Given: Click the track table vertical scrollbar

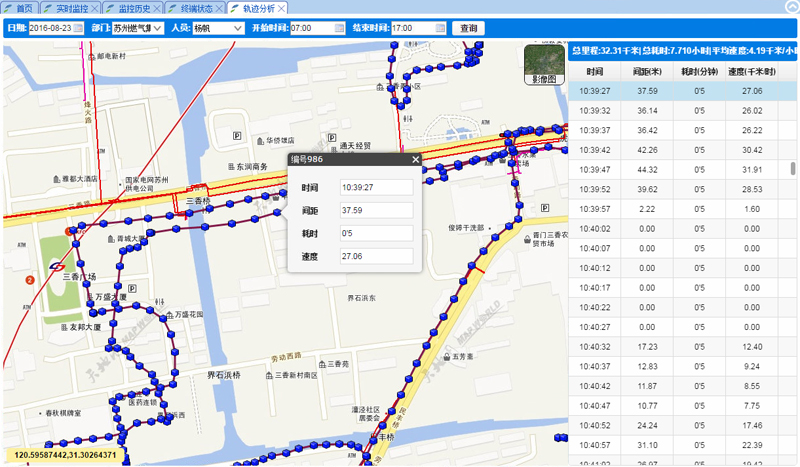Looking at the screenshot, I should (x=793, y=170).
